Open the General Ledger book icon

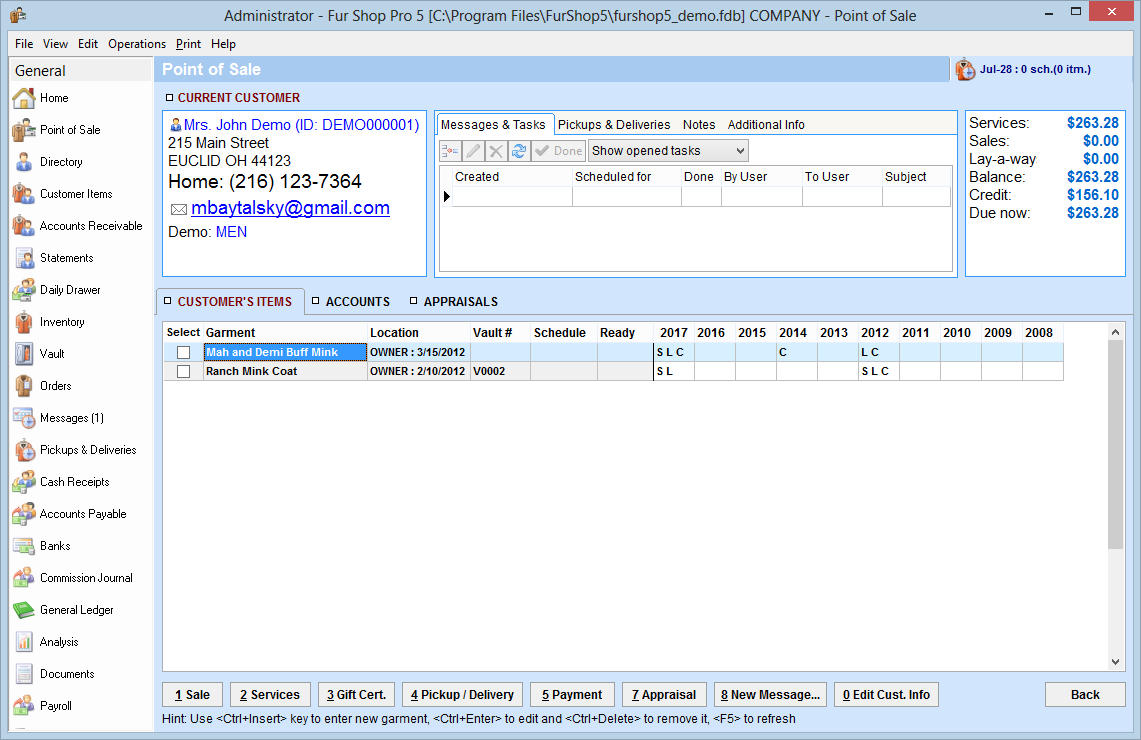point(24,610)
